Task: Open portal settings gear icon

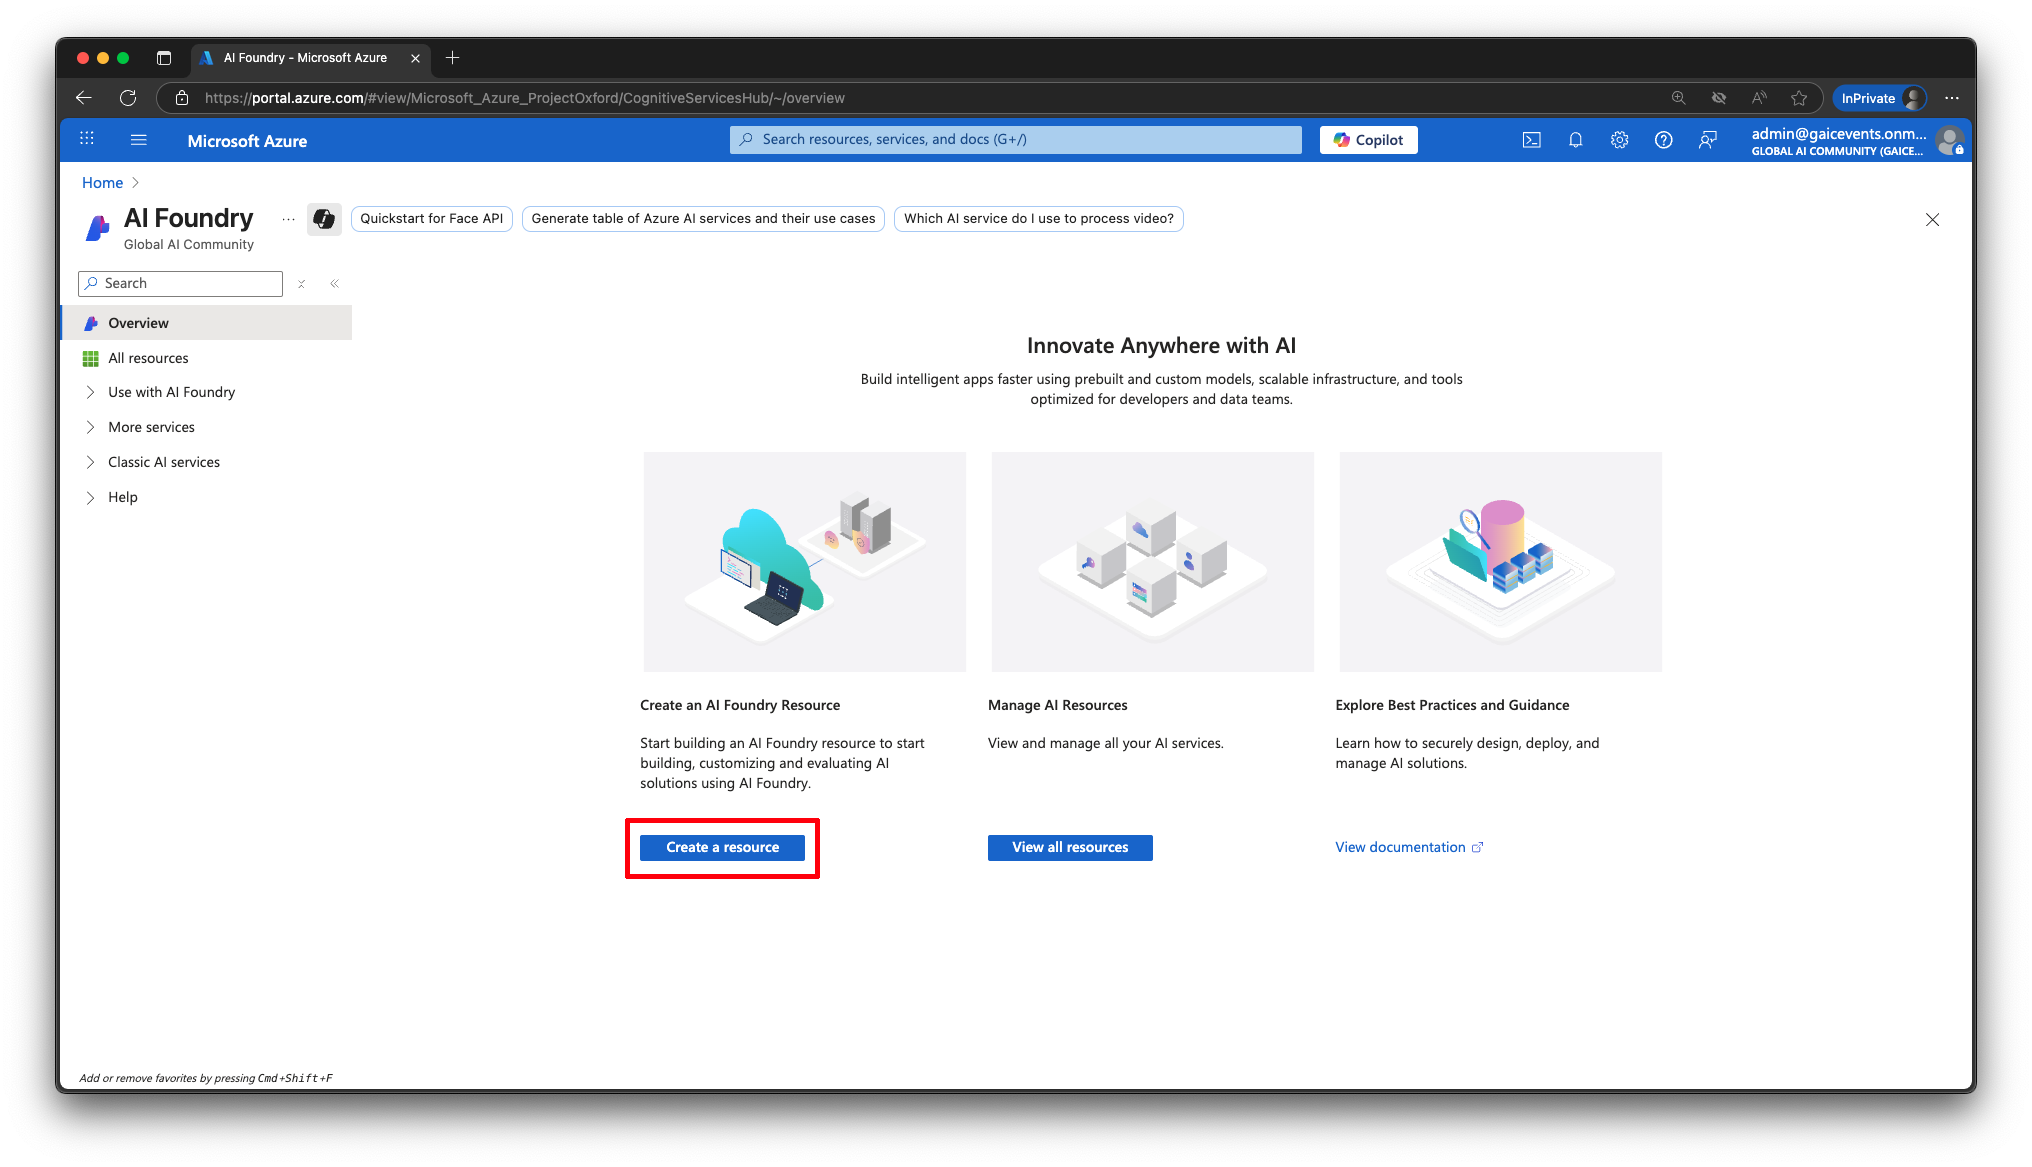Action: tap(1619, 140)
